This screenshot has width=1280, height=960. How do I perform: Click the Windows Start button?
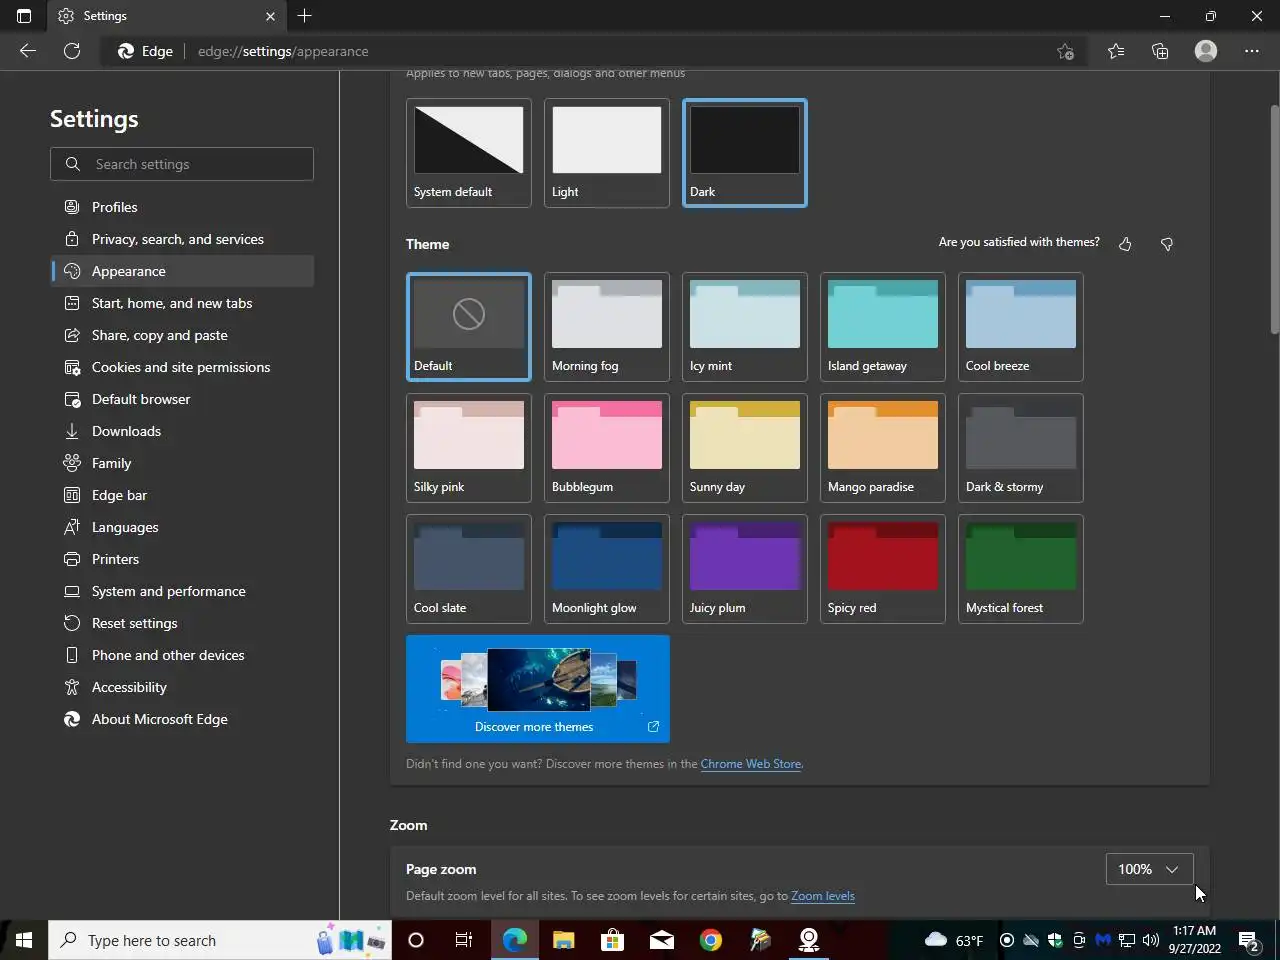click(x=24, y=940)
